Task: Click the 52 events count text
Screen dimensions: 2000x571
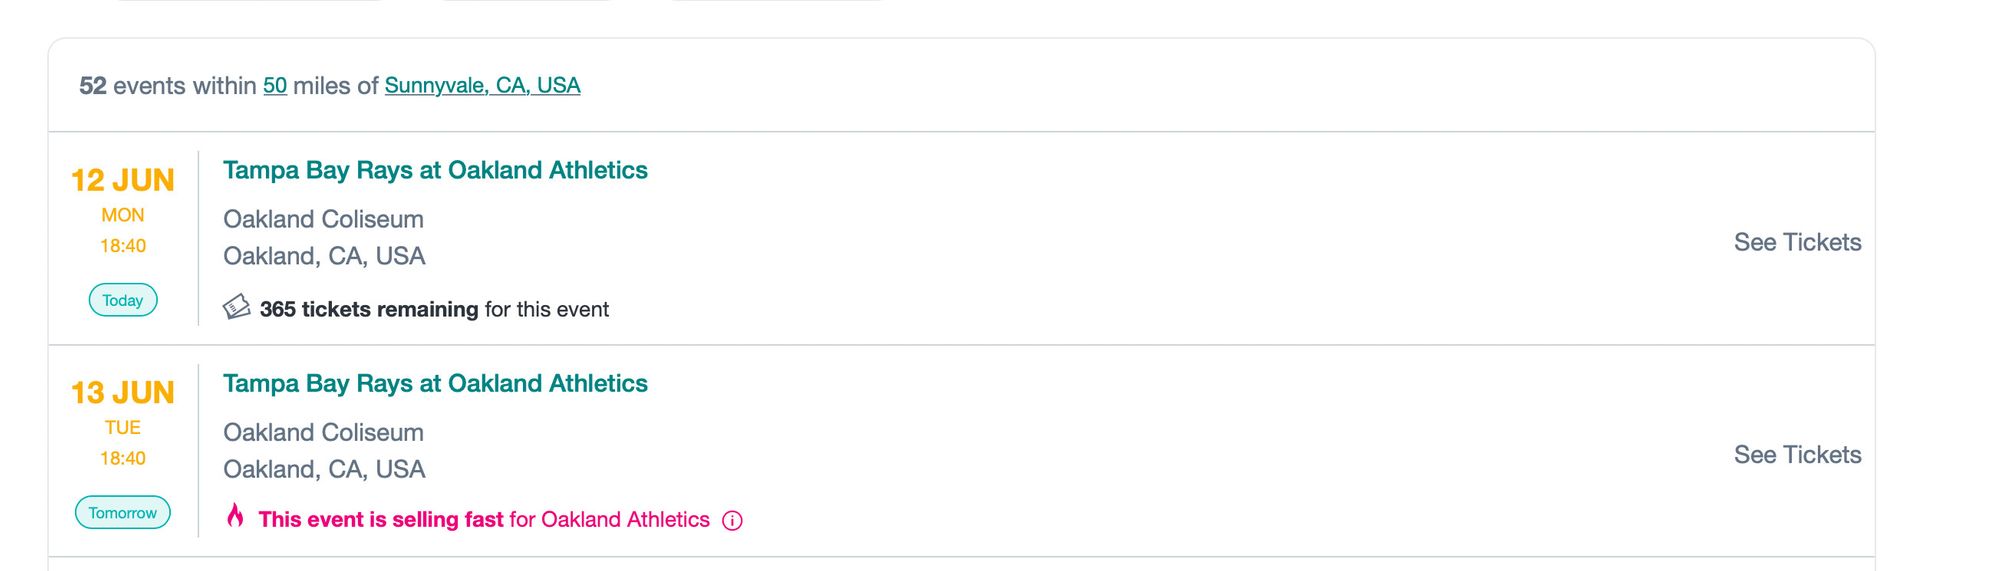Action: 133,86
